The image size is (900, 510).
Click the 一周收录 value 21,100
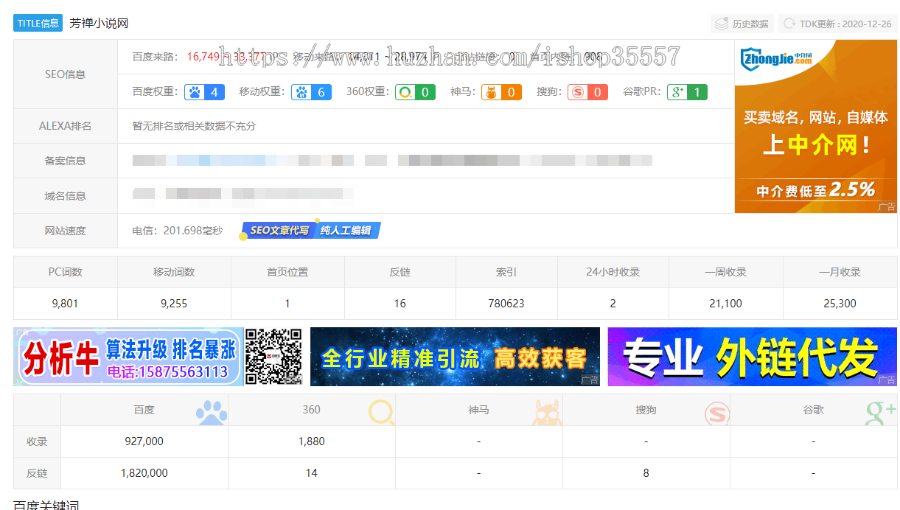726,303
